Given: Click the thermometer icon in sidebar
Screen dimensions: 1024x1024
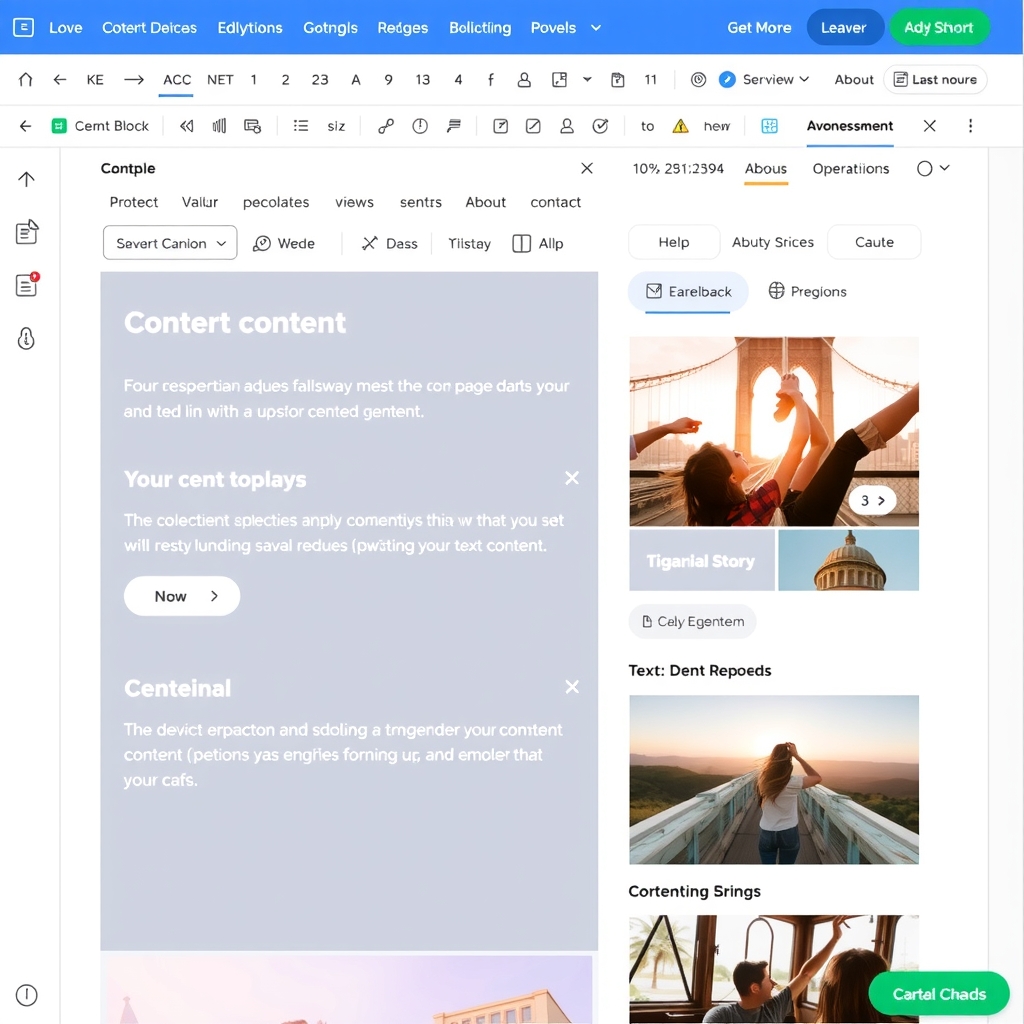Looking at the screenshot, I should 26,338.
